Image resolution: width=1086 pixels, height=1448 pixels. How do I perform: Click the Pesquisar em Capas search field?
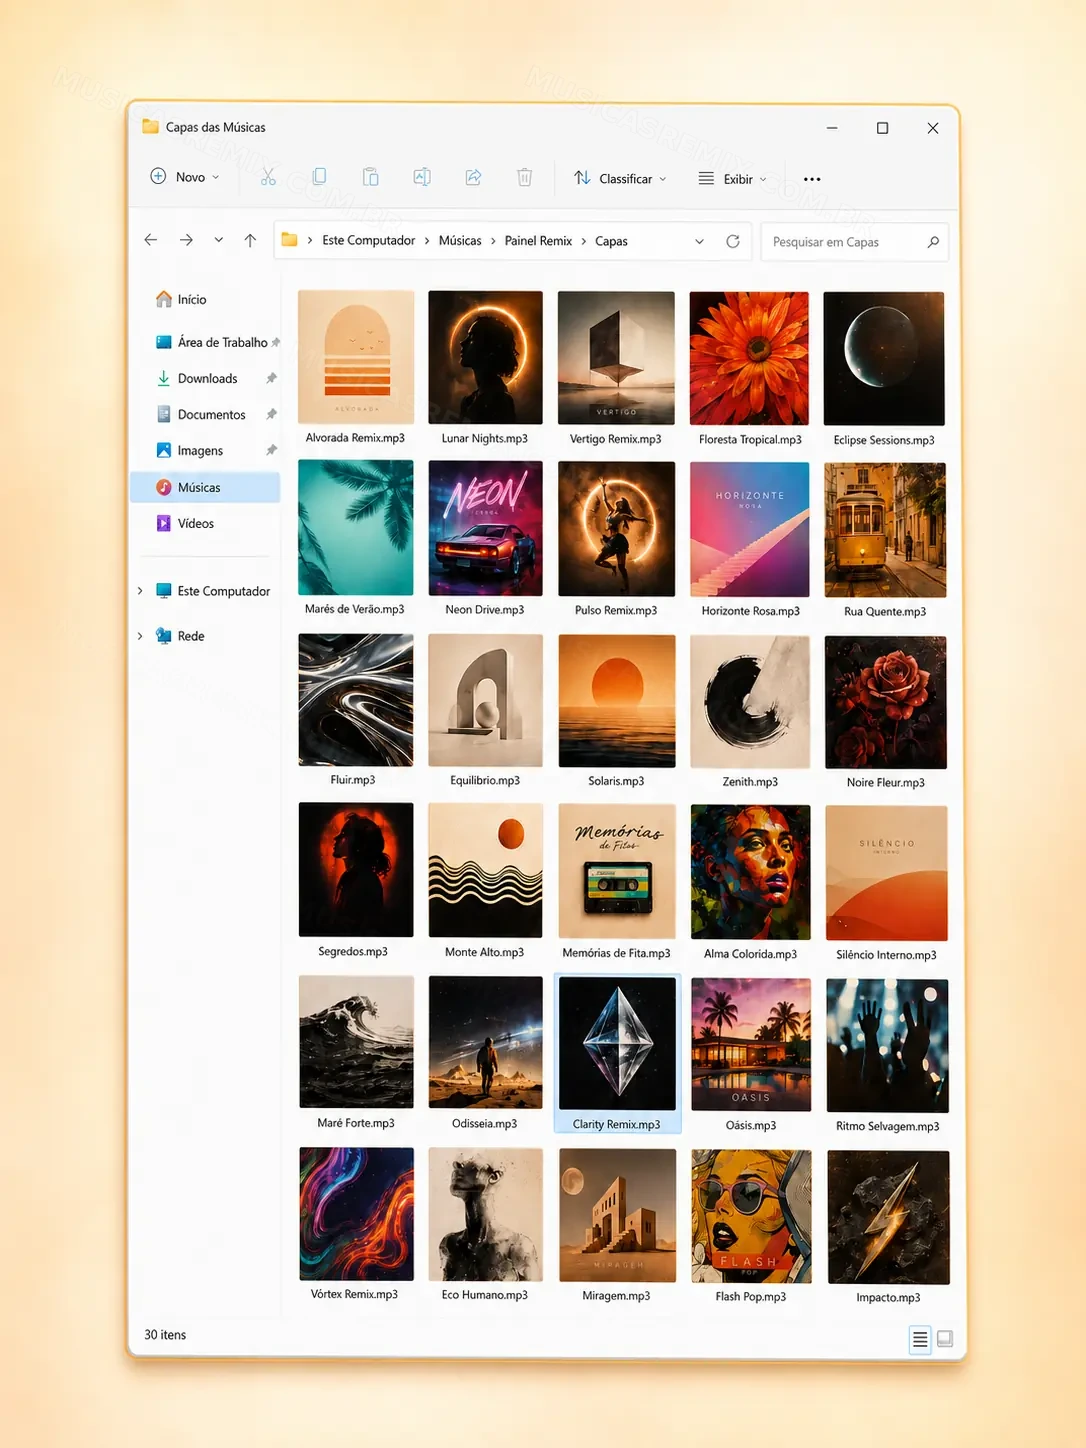click(855, 242)
